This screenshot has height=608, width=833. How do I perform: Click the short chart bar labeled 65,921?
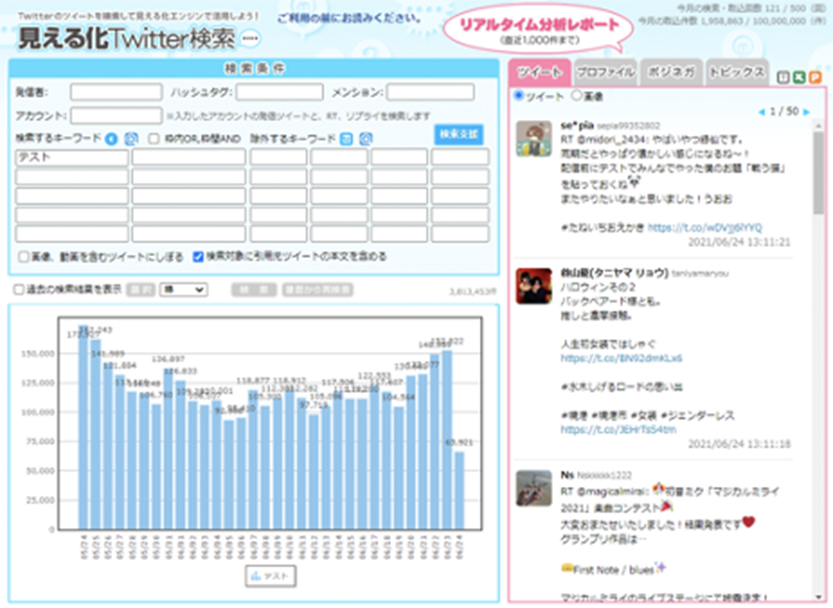(x=459, y=491)
